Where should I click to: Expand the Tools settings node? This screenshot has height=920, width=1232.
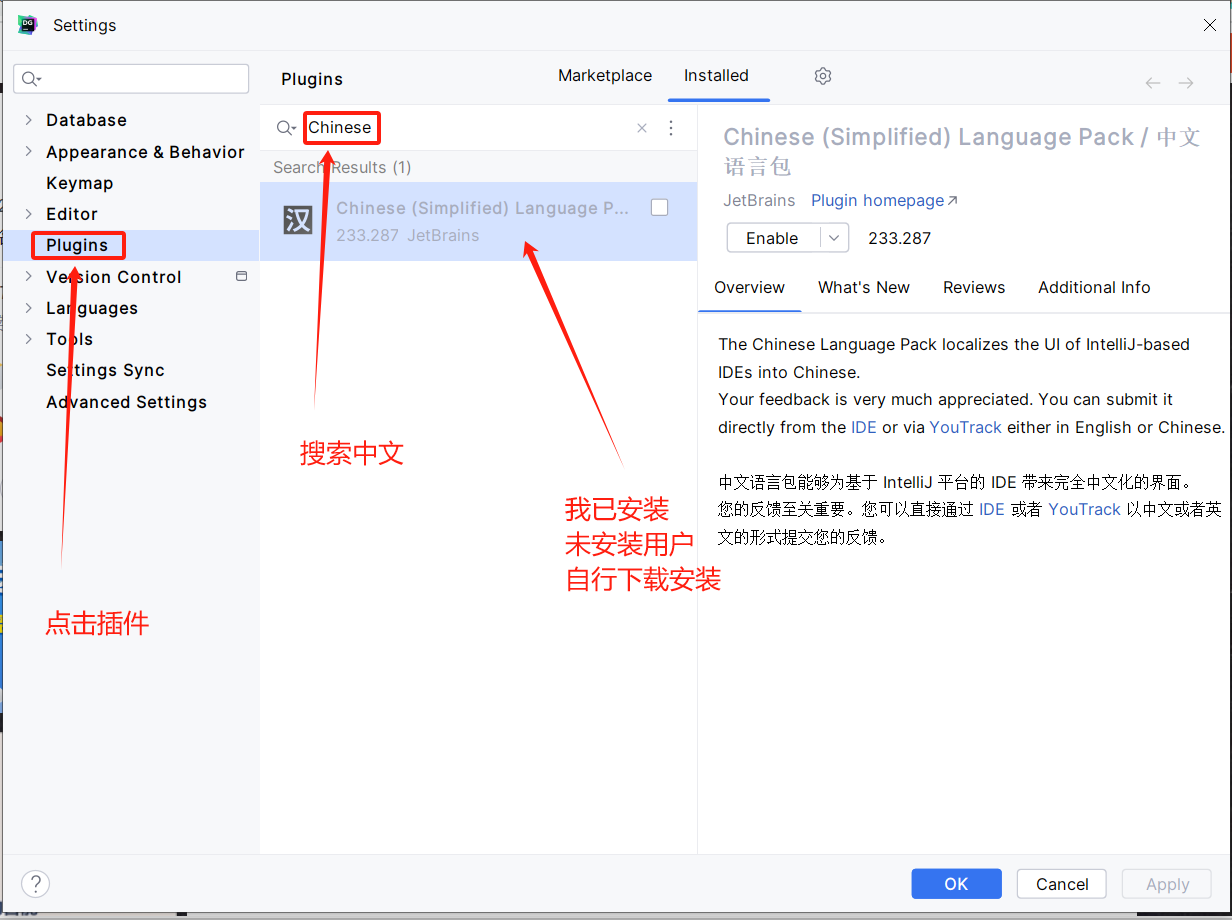coord(28,339)
